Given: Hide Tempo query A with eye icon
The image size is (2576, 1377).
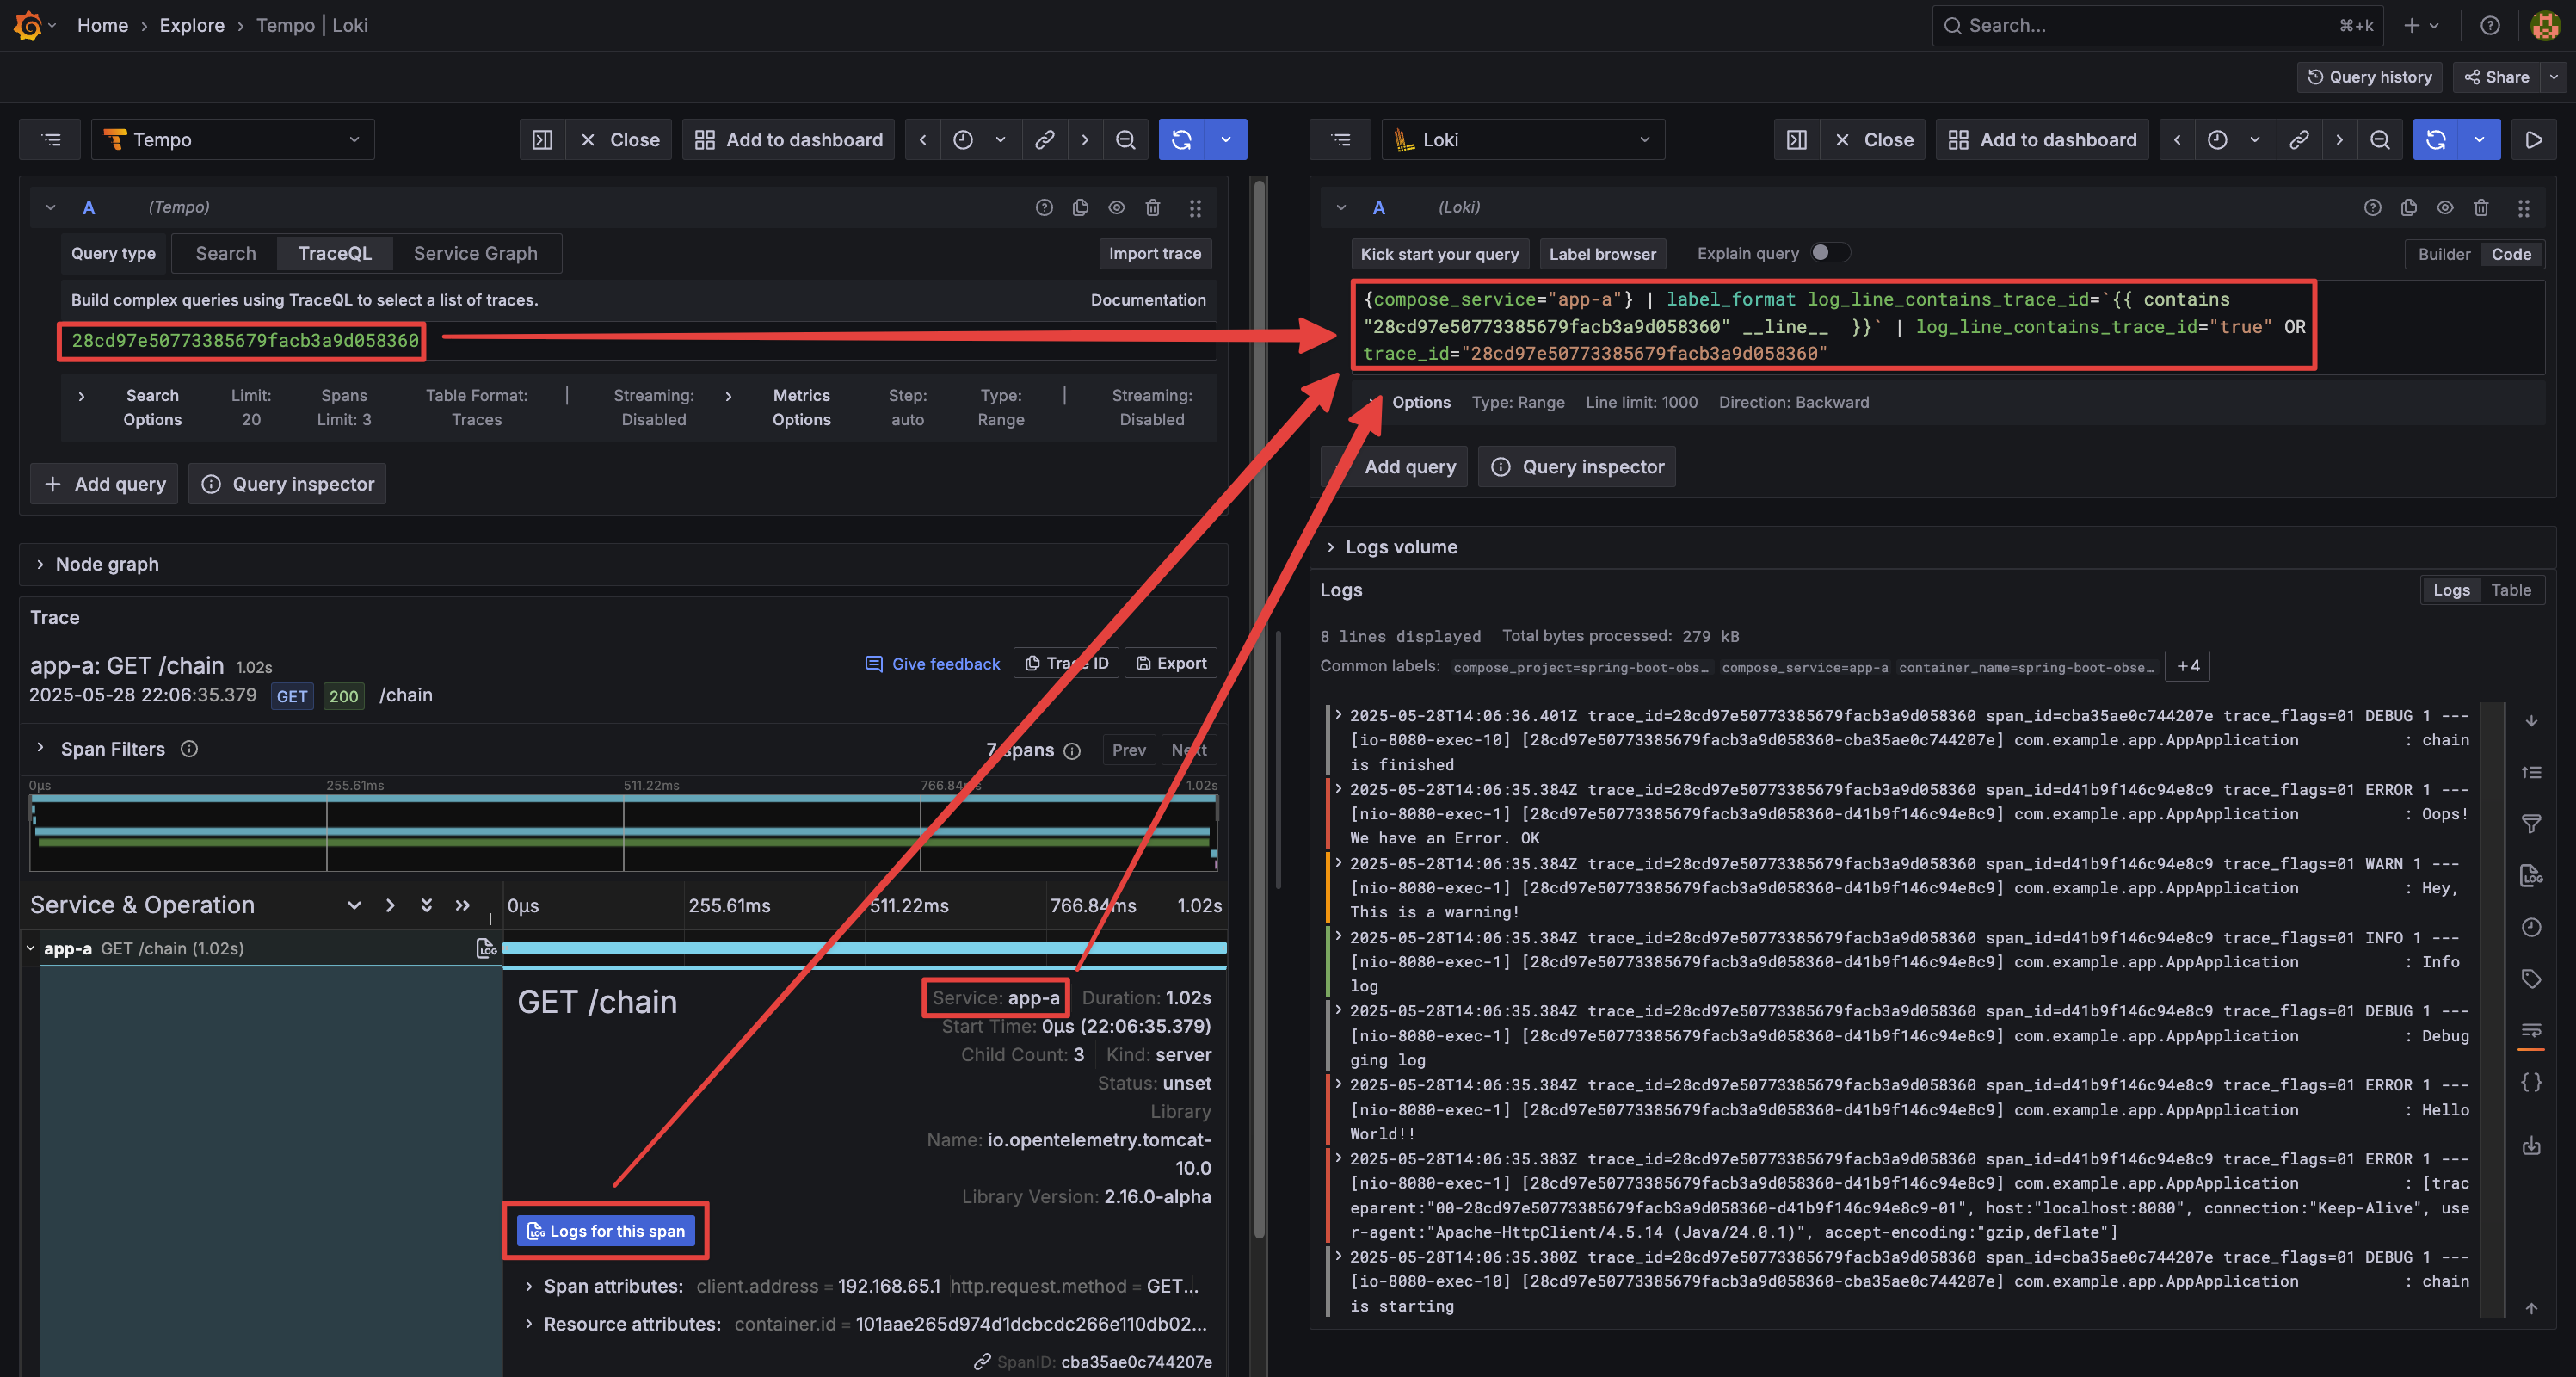Looking at the screenshot, I should pyautogui.click(x=1116, y=207).
